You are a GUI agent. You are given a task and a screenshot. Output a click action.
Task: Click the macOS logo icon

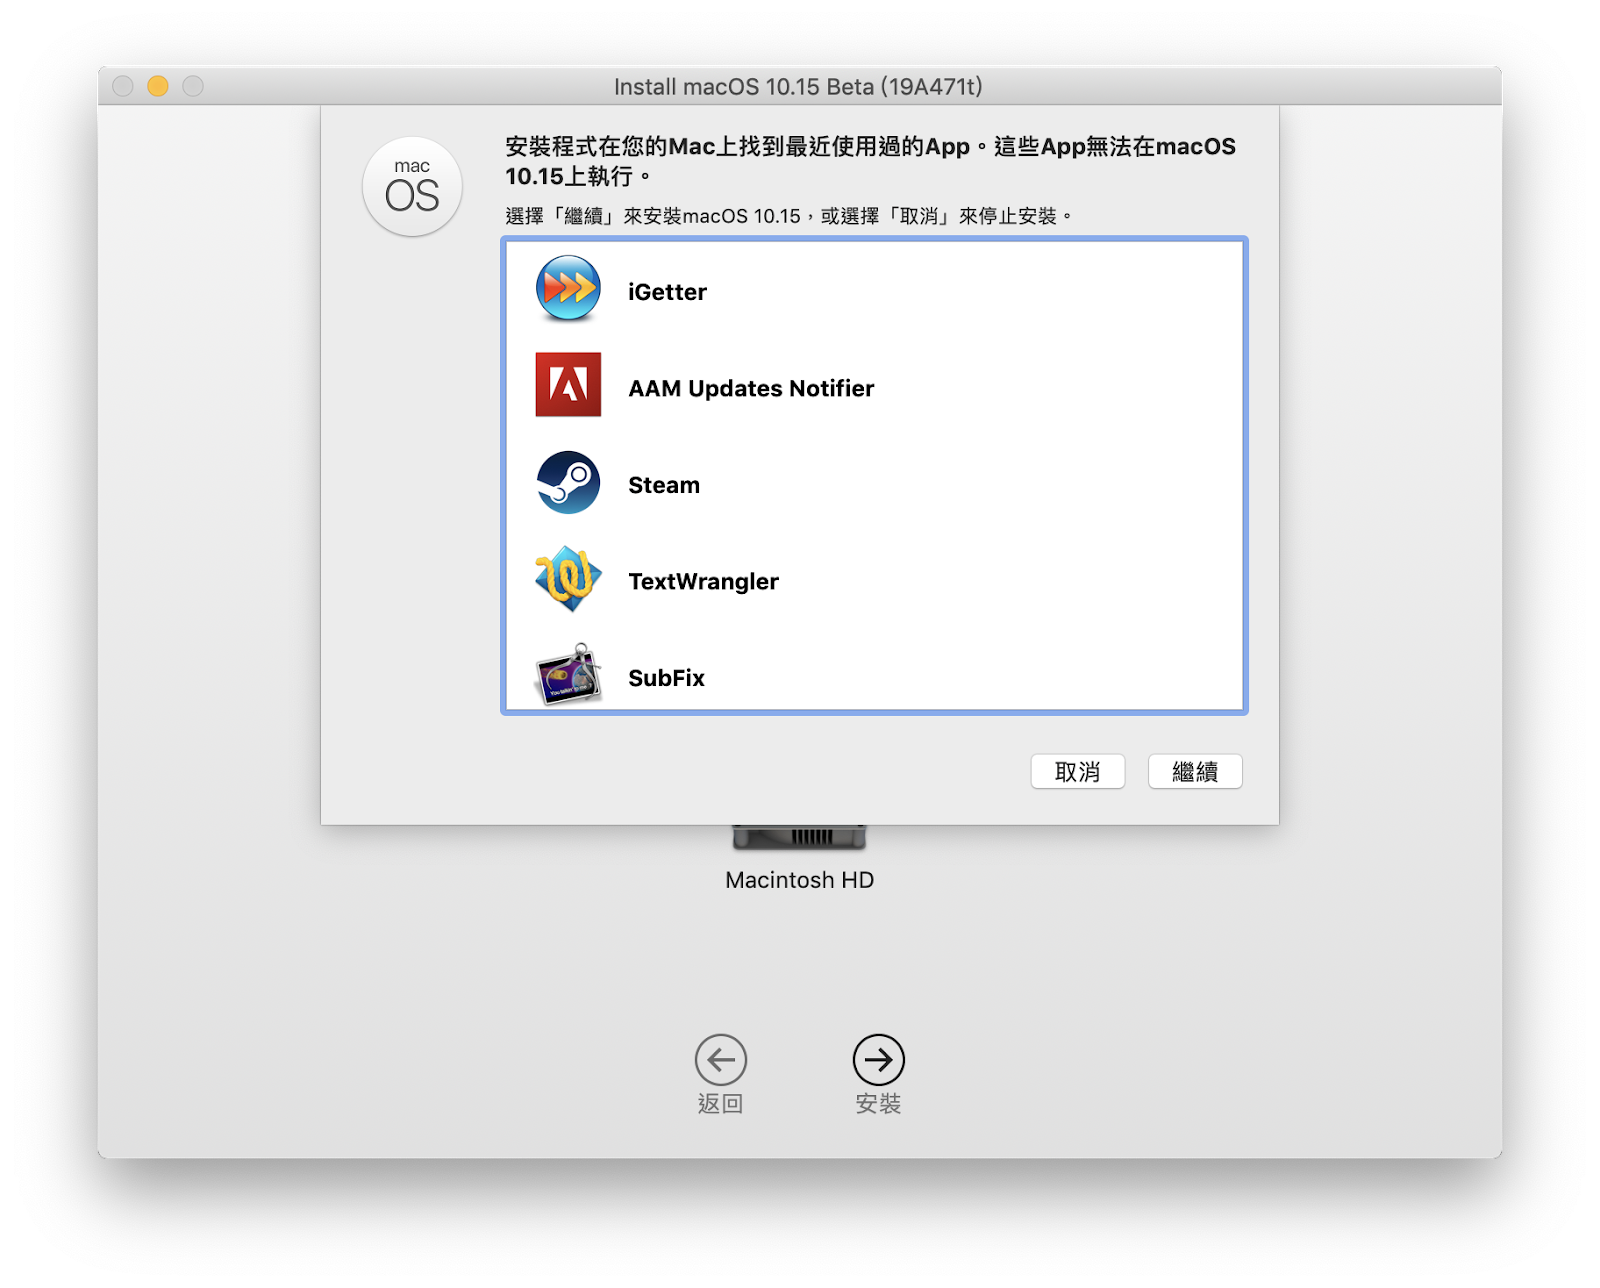(x=412, y=187)
